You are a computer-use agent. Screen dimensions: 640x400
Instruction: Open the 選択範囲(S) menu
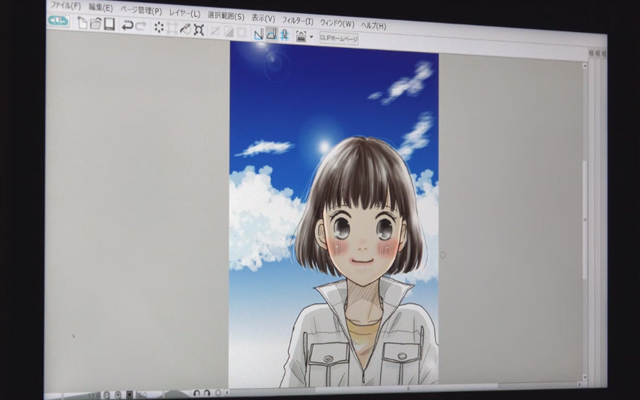coord(226,16)
